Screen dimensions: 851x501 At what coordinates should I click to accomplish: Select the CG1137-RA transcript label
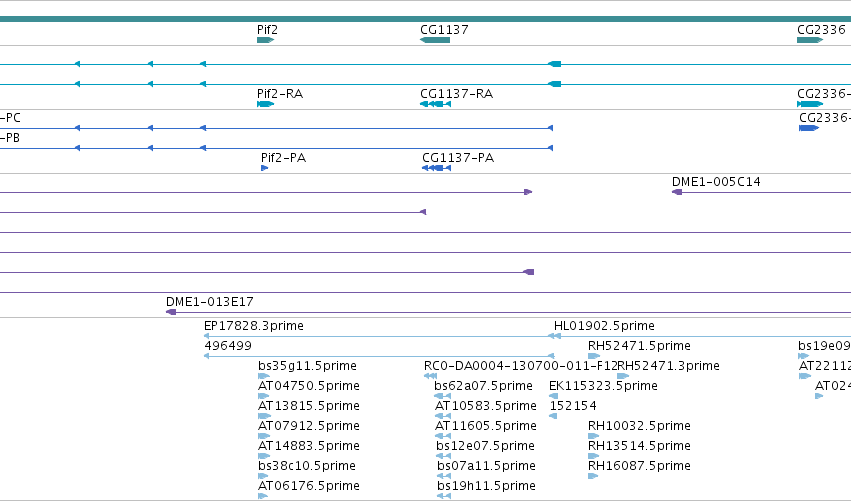click(x=456, y=94)
